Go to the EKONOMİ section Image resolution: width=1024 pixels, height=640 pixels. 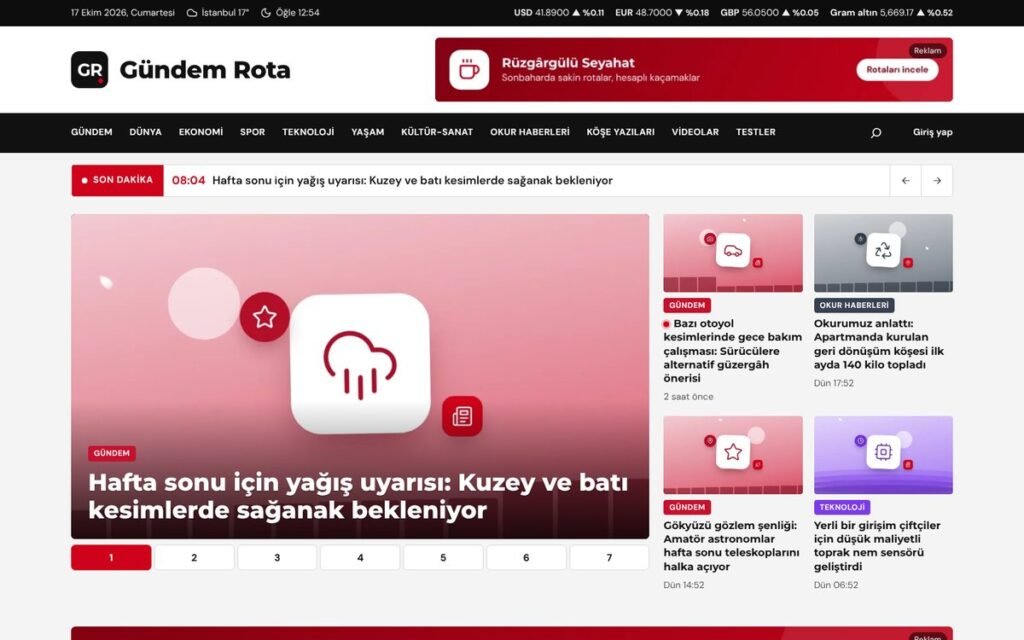click(x=200, y=132)
